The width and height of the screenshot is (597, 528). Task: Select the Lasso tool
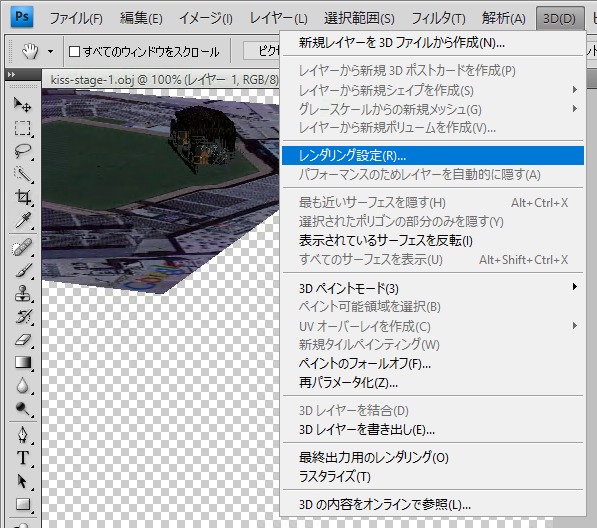pos(22,151)
